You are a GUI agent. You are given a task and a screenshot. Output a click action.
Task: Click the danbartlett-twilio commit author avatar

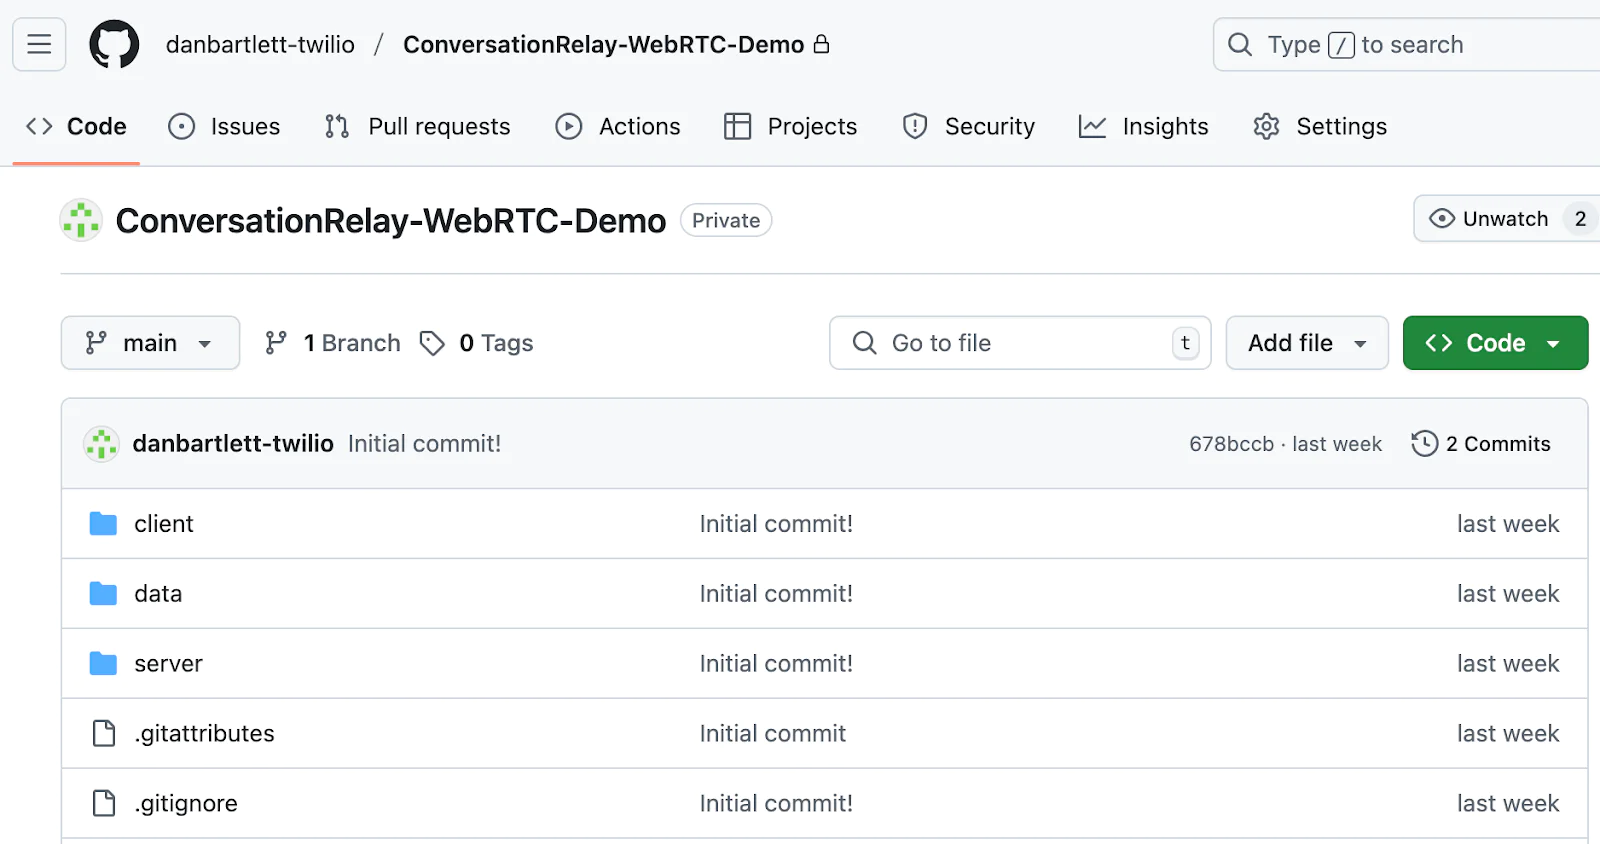101,444
